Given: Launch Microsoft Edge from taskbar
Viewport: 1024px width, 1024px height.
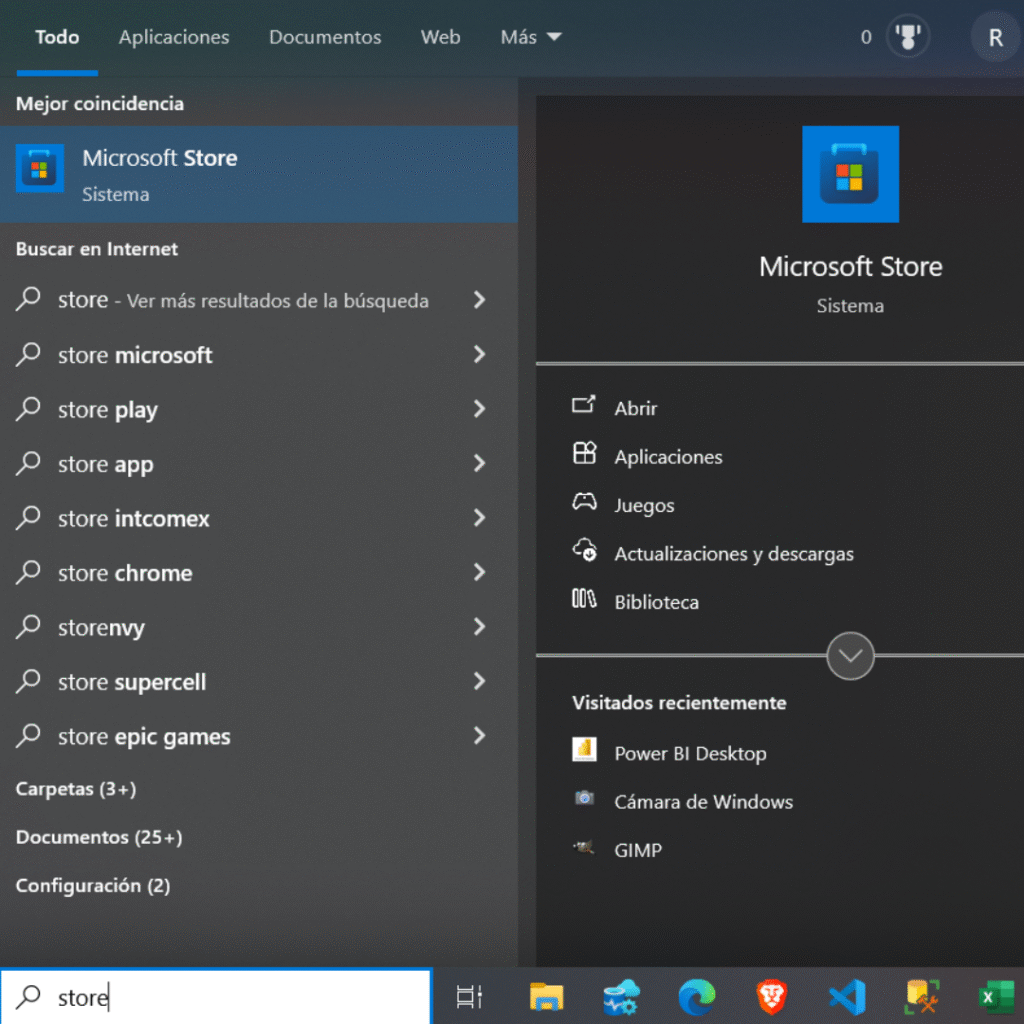Looking at the screenshot, I should (x=697, y=997).
